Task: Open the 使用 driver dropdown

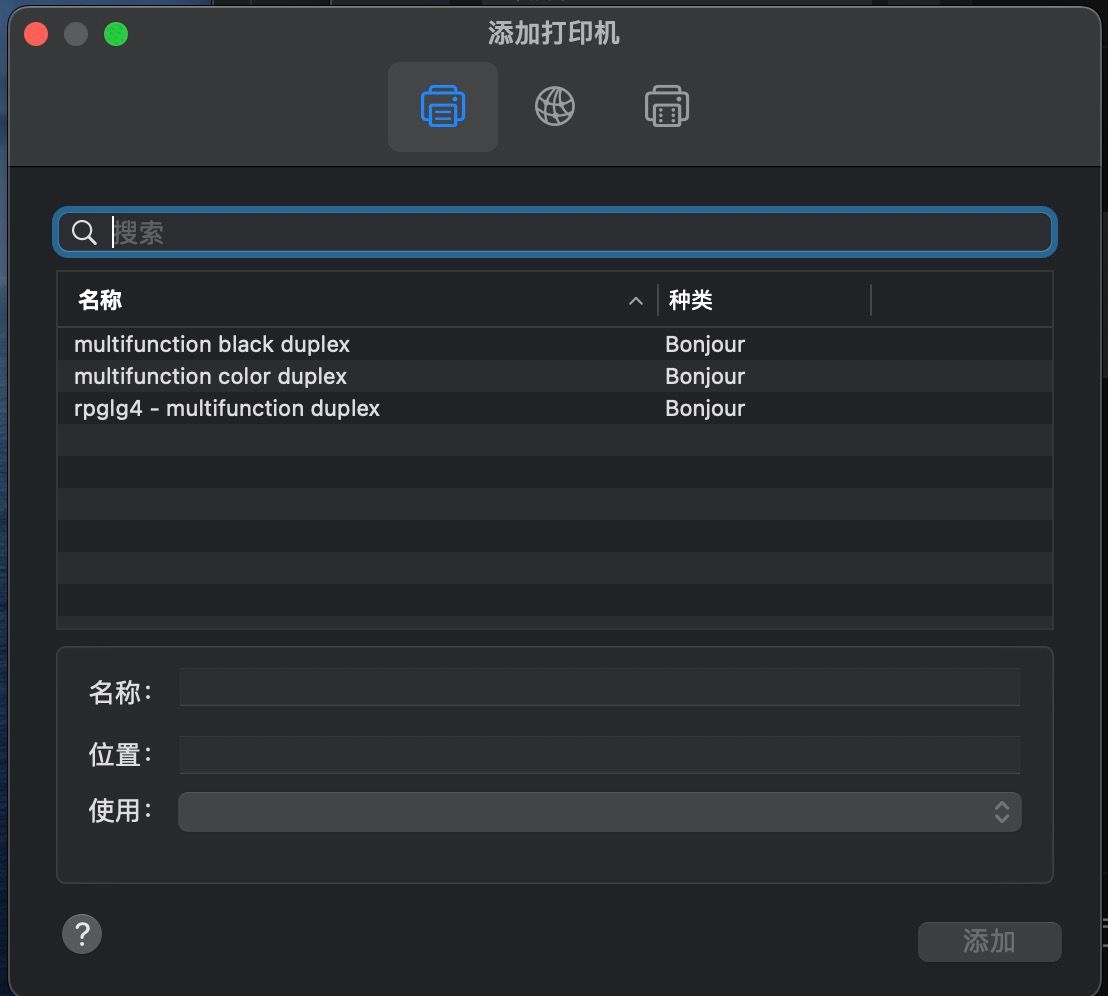Action: 599,812
